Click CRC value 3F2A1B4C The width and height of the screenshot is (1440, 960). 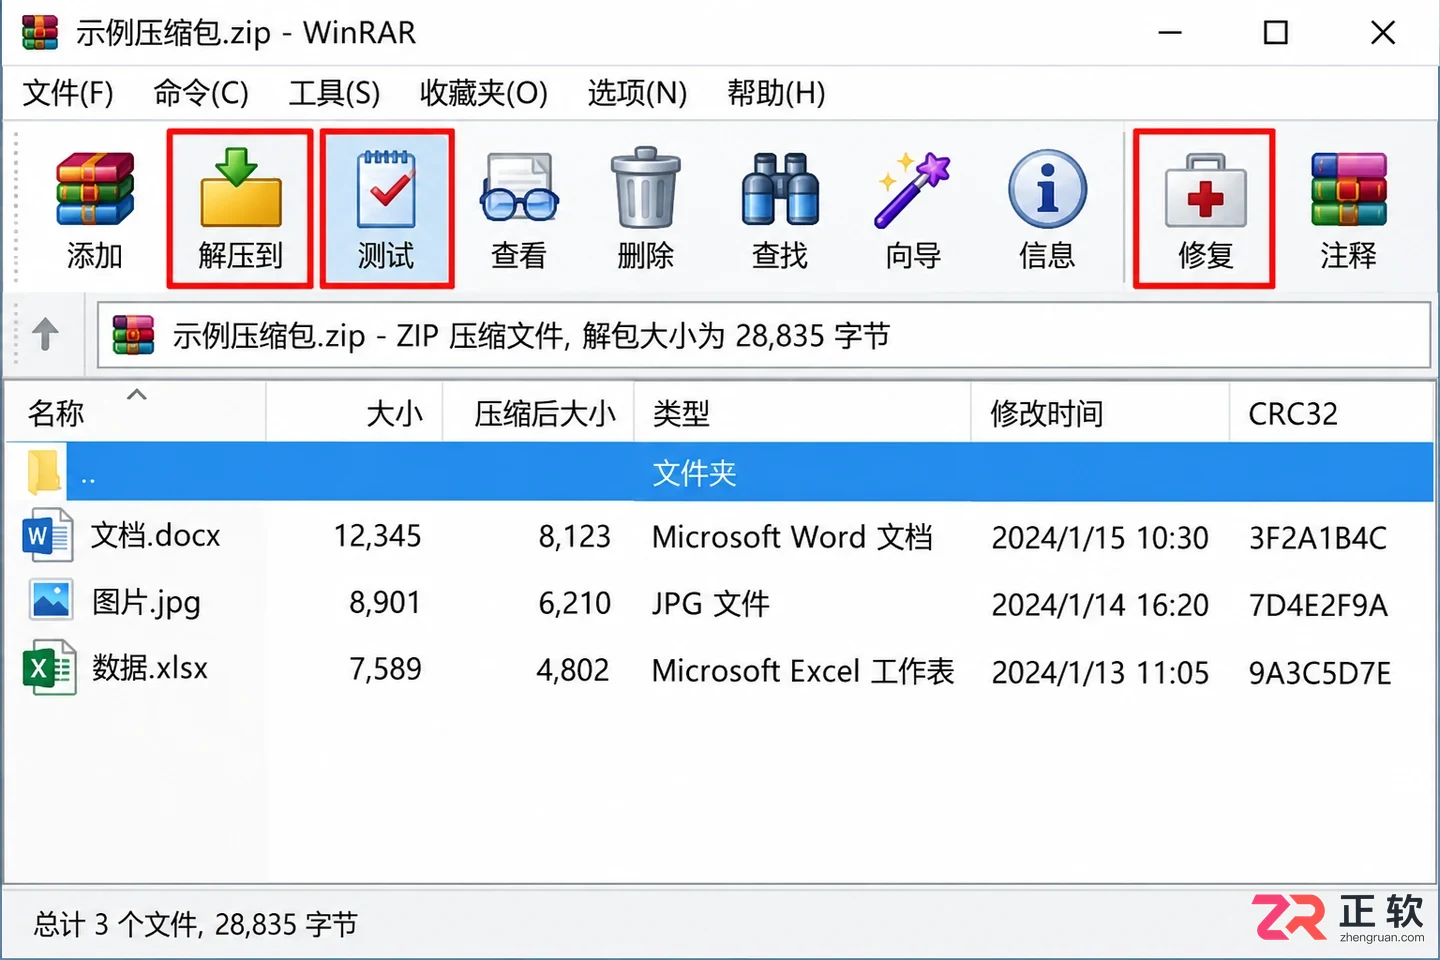click(1318, 538)
